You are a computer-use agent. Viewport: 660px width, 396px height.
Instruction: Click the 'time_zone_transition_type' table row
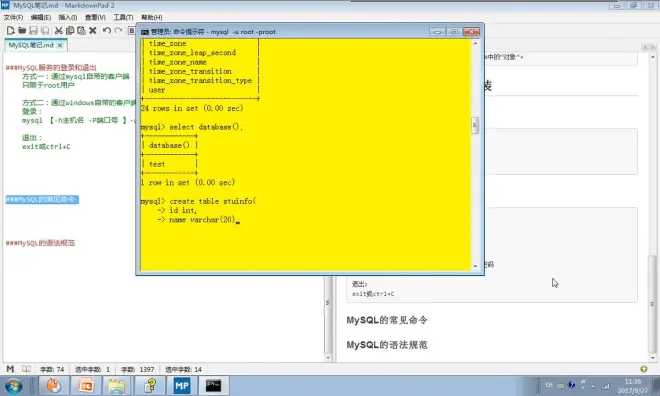click(200, 80)
